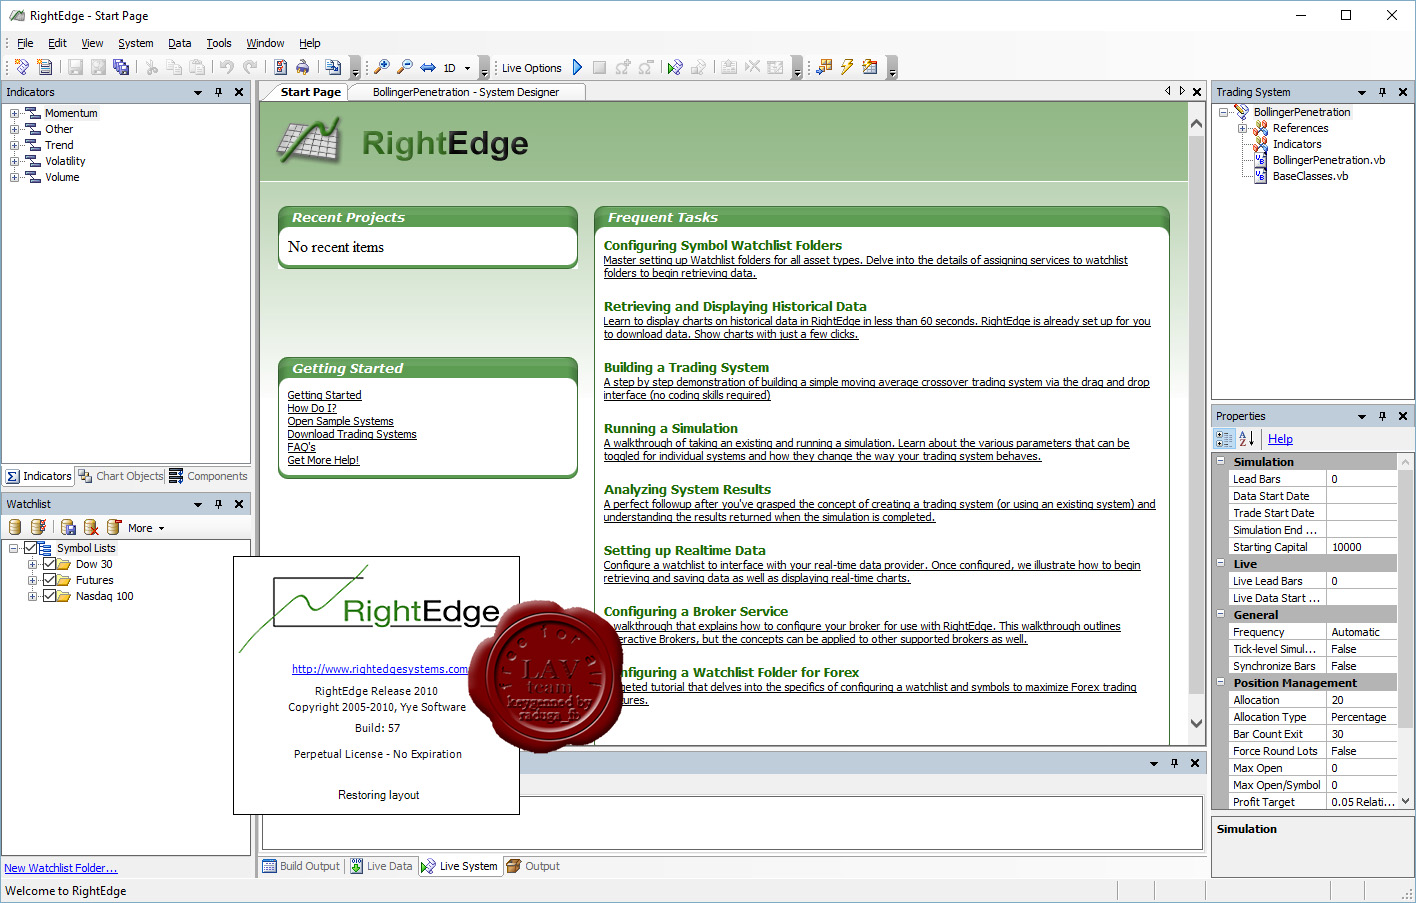1416x903 pixels.
Task: Switch to BollingerPenetration System Designer tab
Action: click(466, 92)
